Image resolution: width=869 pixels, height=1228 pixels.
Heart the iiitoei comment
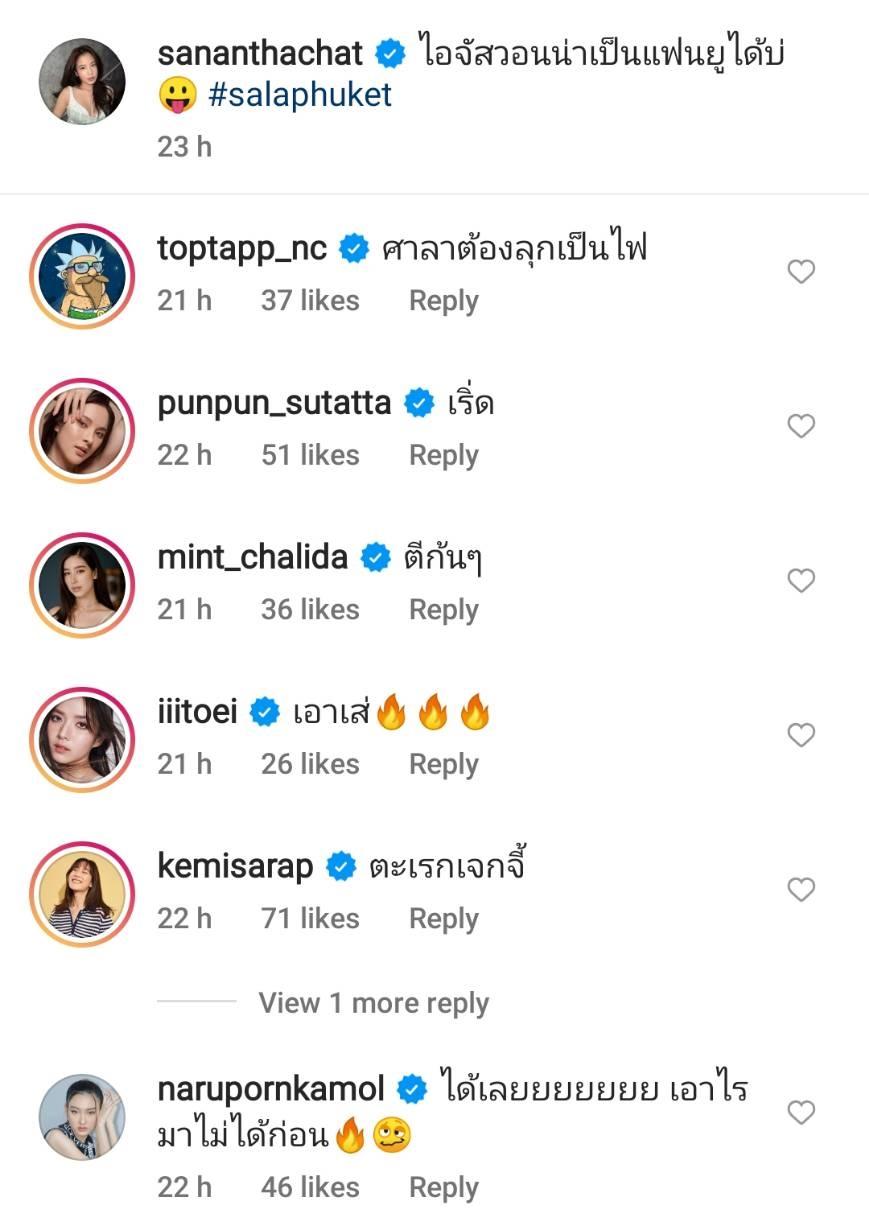[x=801, y=736]
